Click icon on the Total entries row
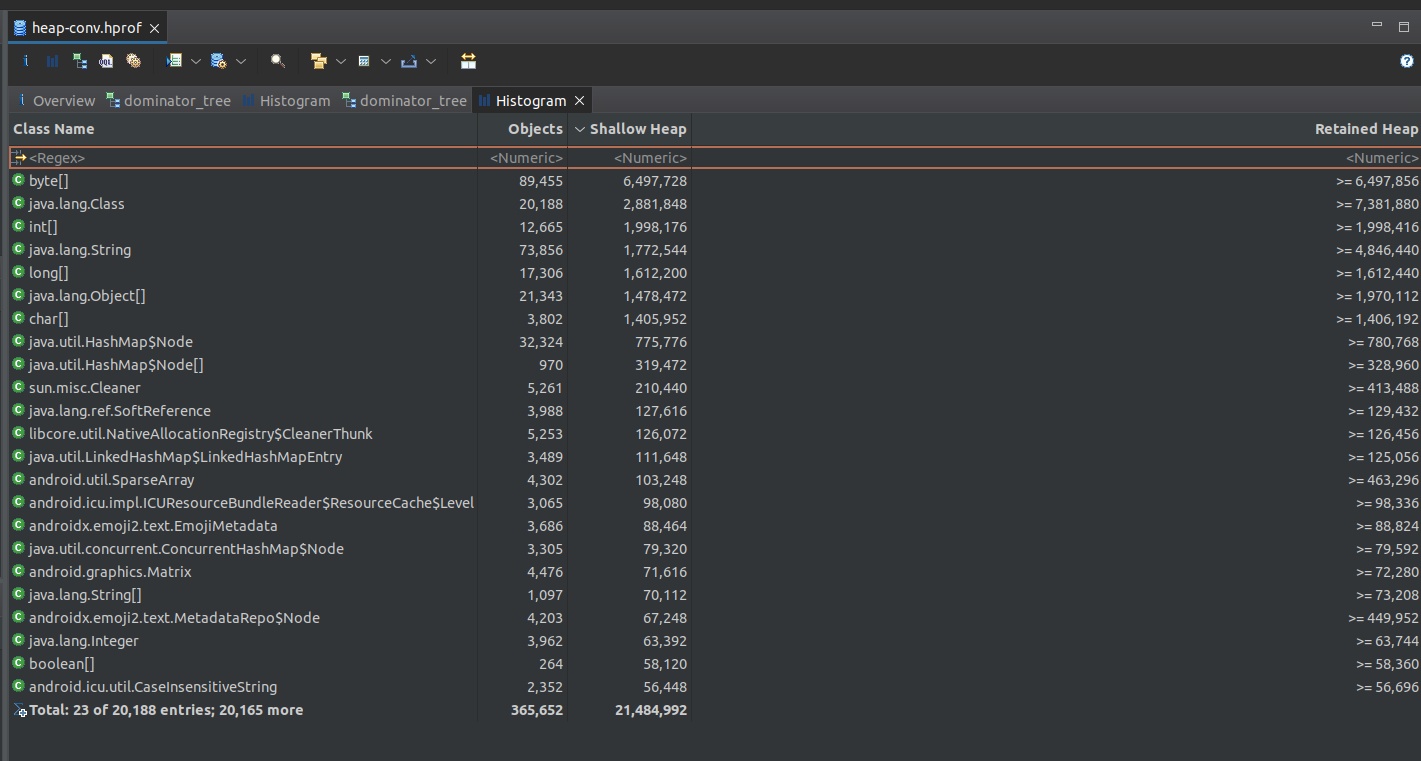This screenshot has width=1421, height=761. tap(20, 711)
